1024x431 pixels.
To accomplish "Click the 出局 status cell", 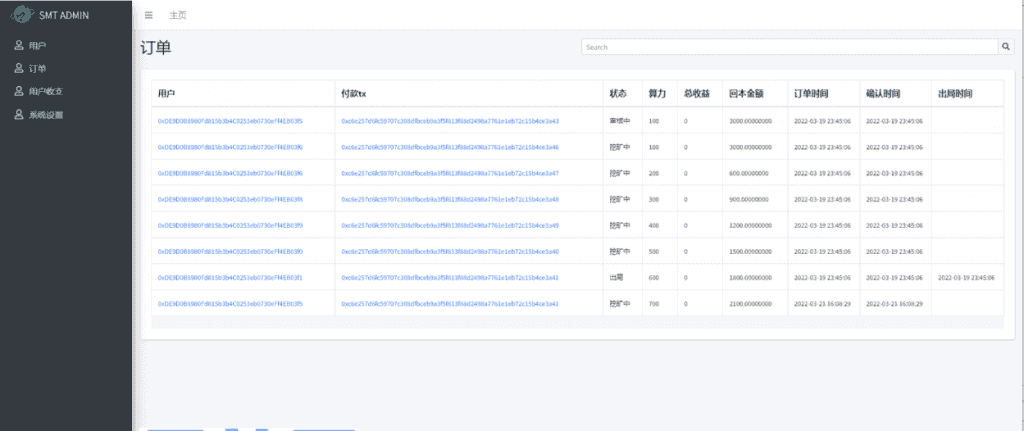I will coord(616,278).
